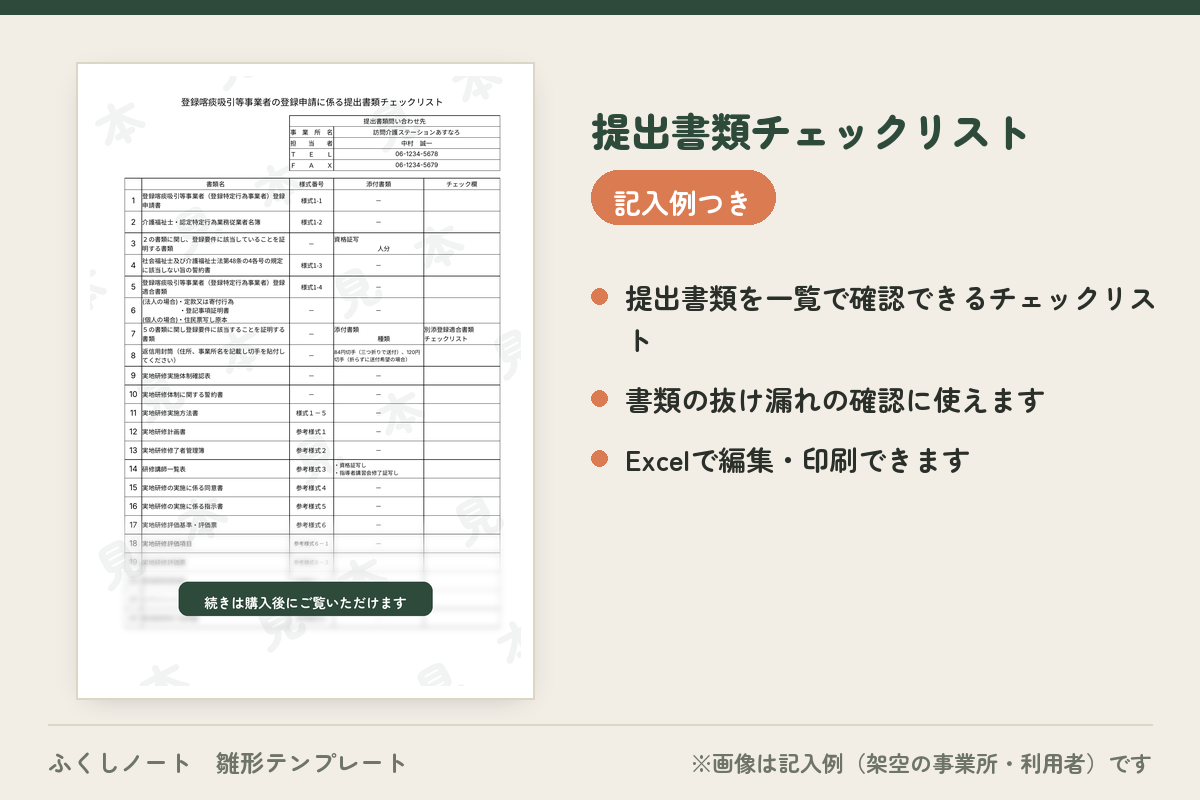
Task: Click the 参考様式1 cell
Action: point(311,432)
